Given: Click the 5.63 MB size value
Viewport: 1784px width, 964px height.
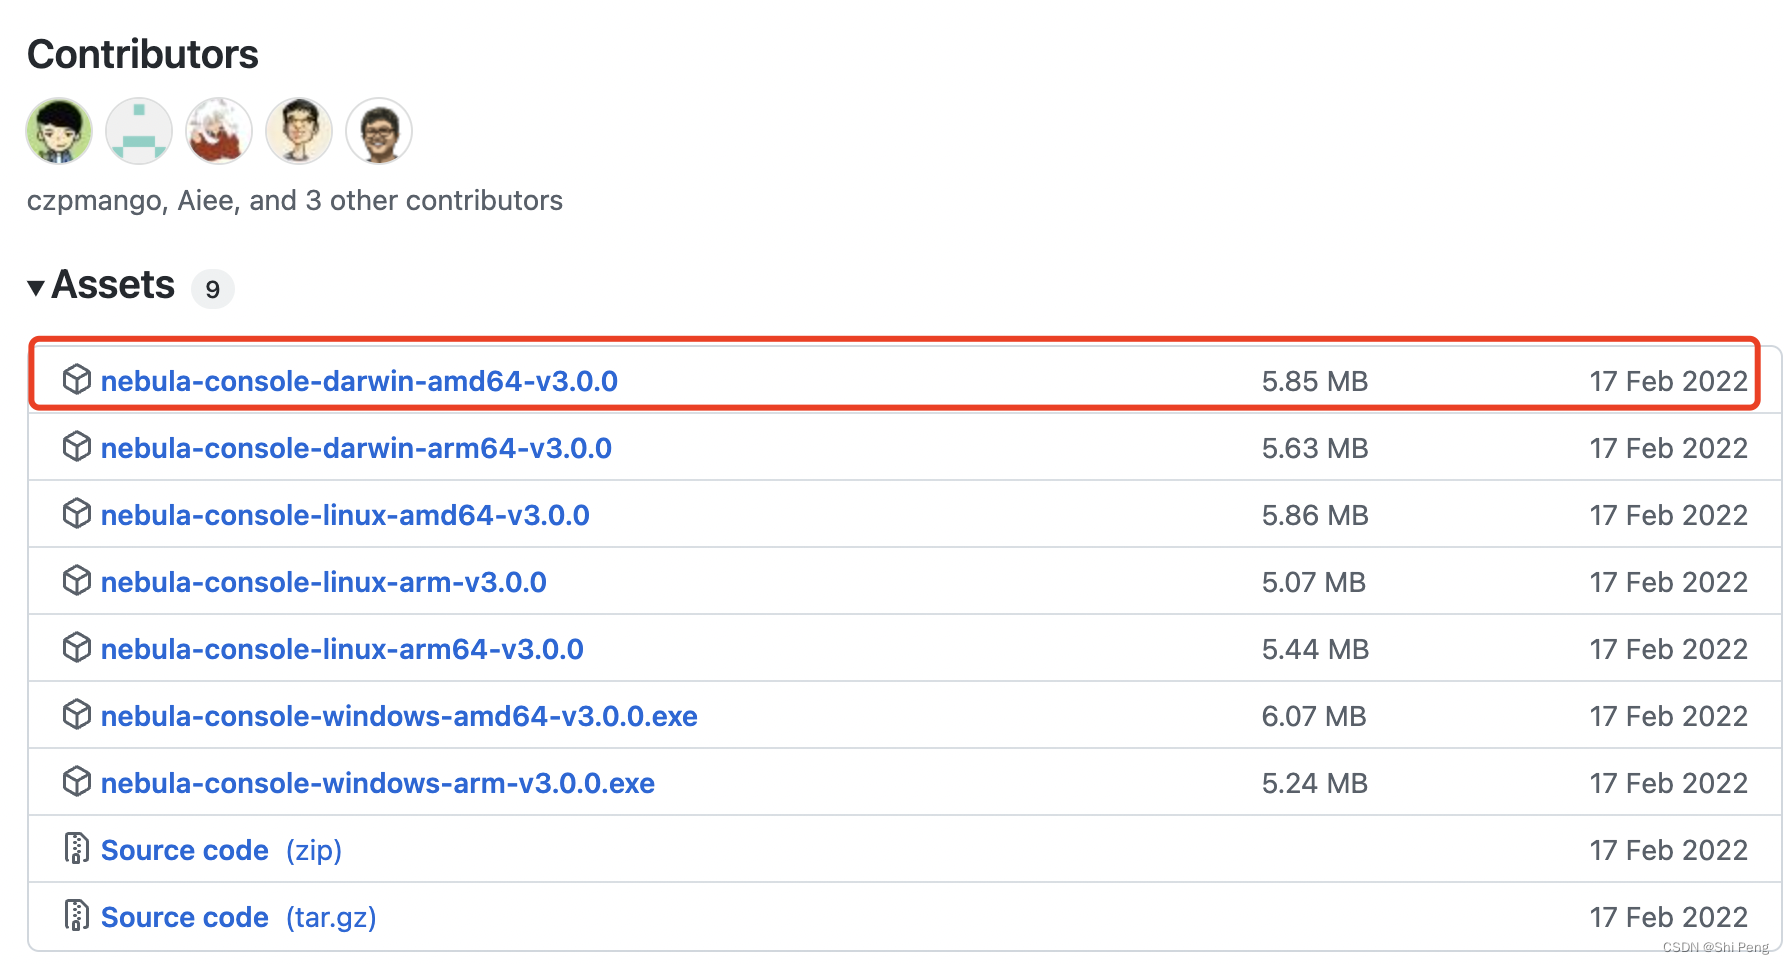Looking at the screenshot, I should click(x=1314, y=448).
